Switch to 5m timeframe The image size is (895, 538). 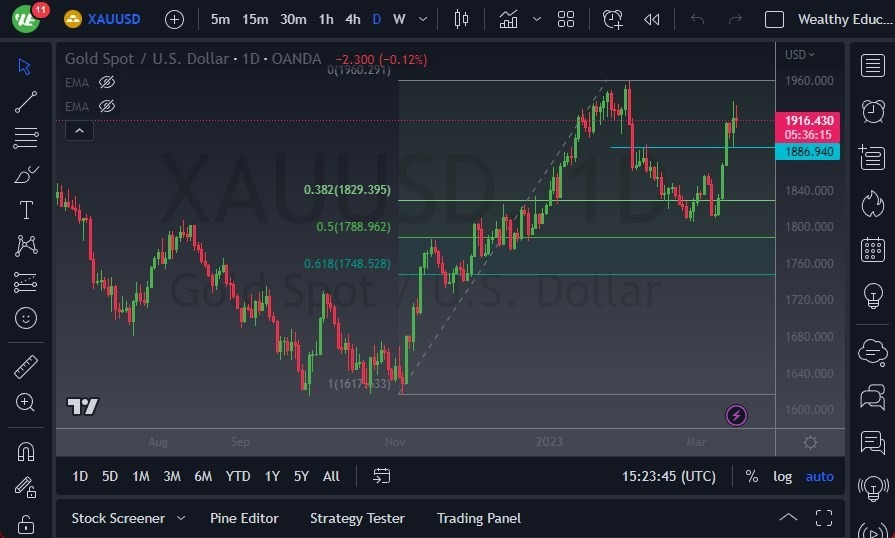click(220, 19)
